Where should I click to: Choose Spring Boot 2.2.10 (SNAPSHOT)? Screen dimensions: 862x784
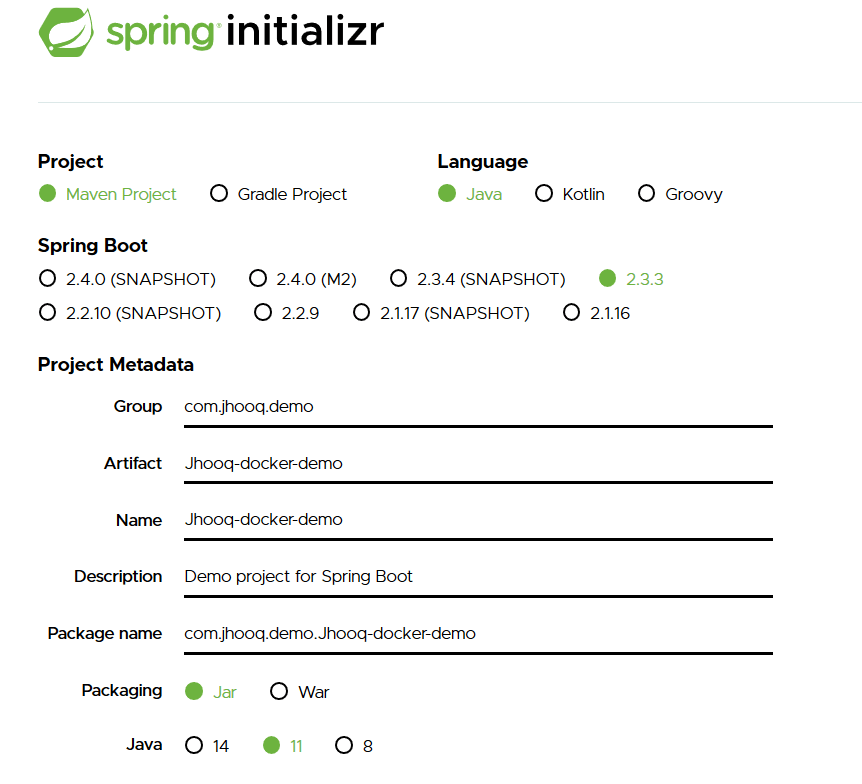click(x=47, y=313)
